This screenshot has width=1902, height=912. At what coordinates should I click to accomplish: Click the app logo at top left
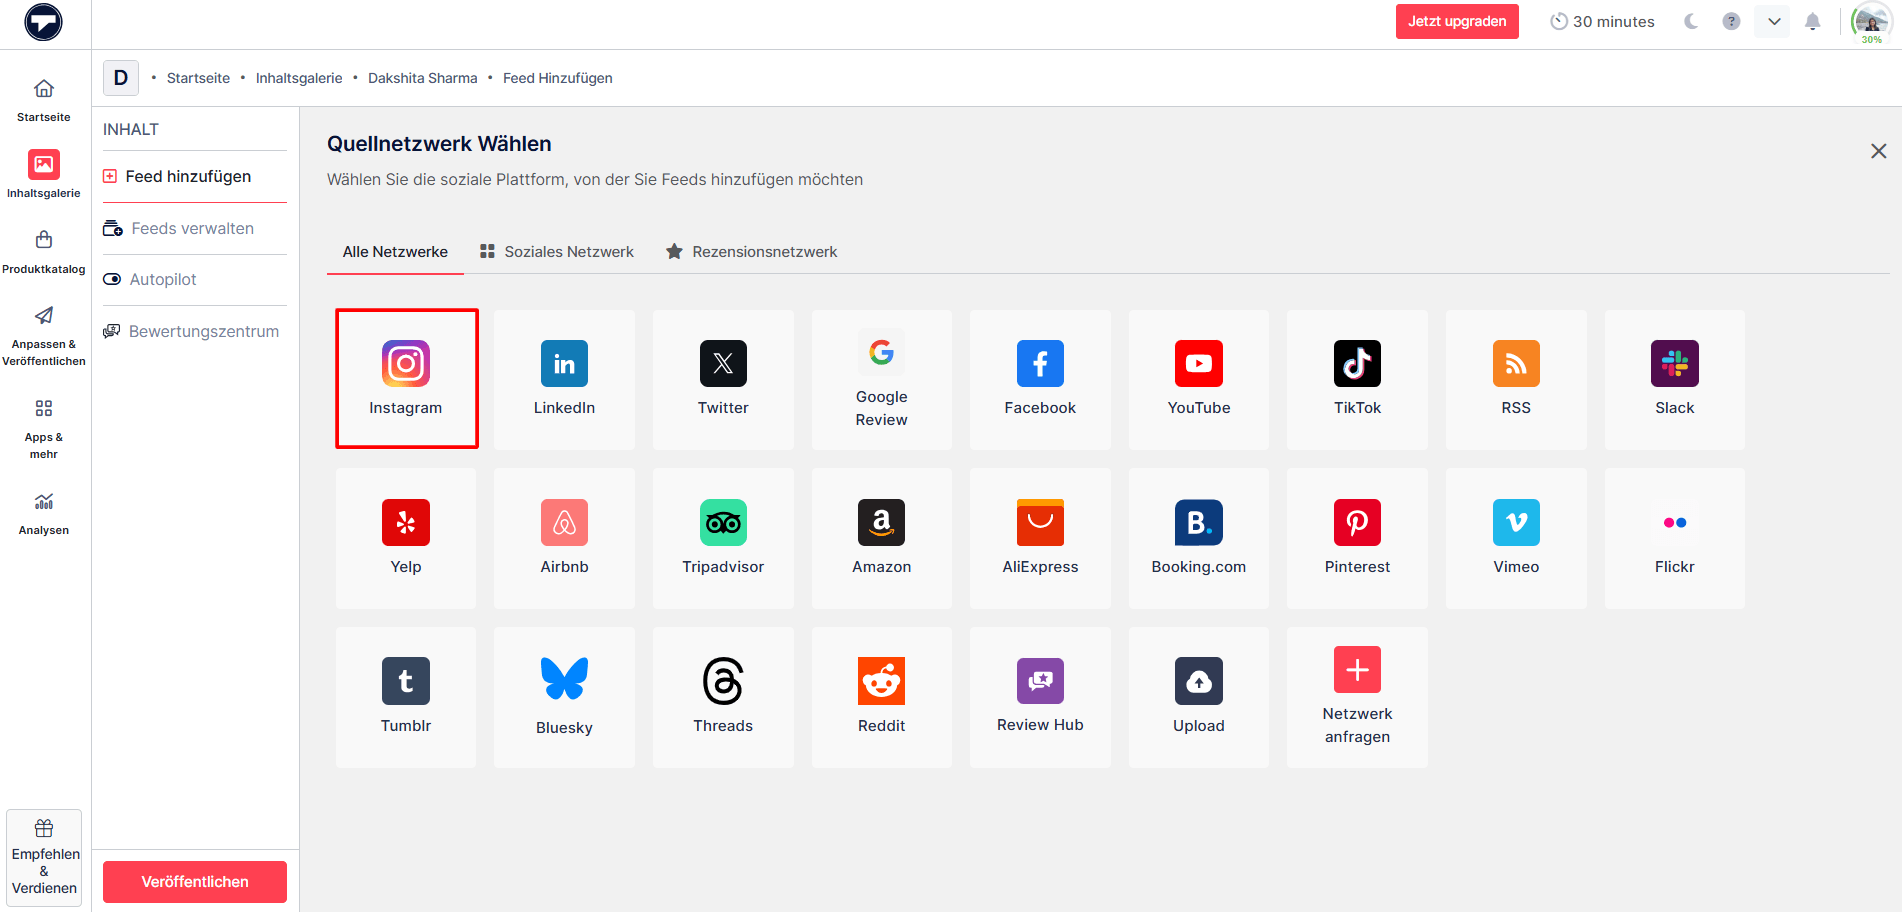[44, 22]
